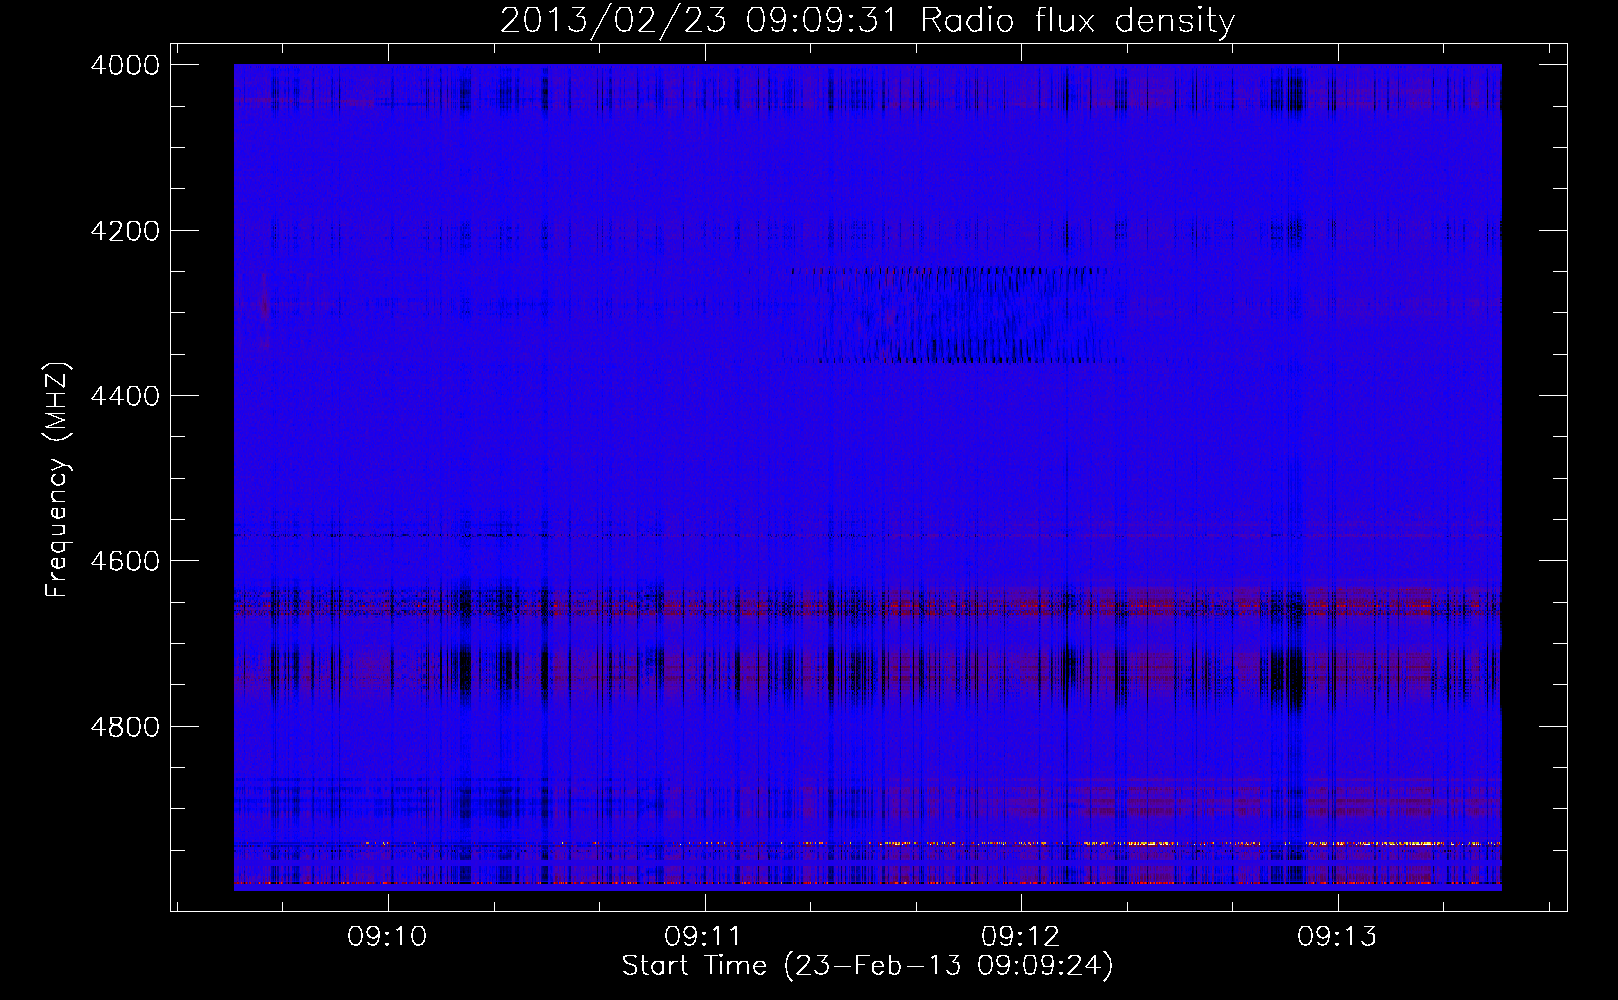
Task: Click the '4200' frequency axis label
Action: click(x=125, y=231)
